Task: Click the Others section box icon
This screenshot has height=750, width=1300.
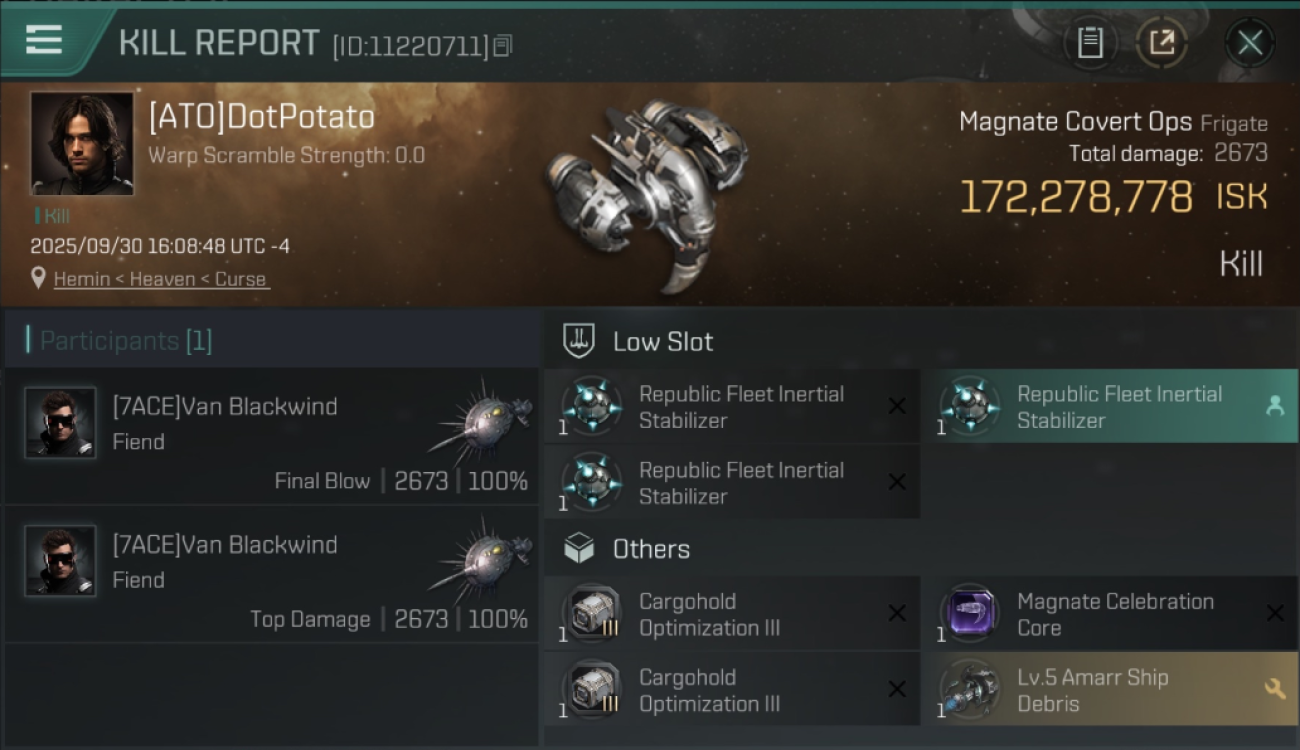Action: [x=580, y=549]
